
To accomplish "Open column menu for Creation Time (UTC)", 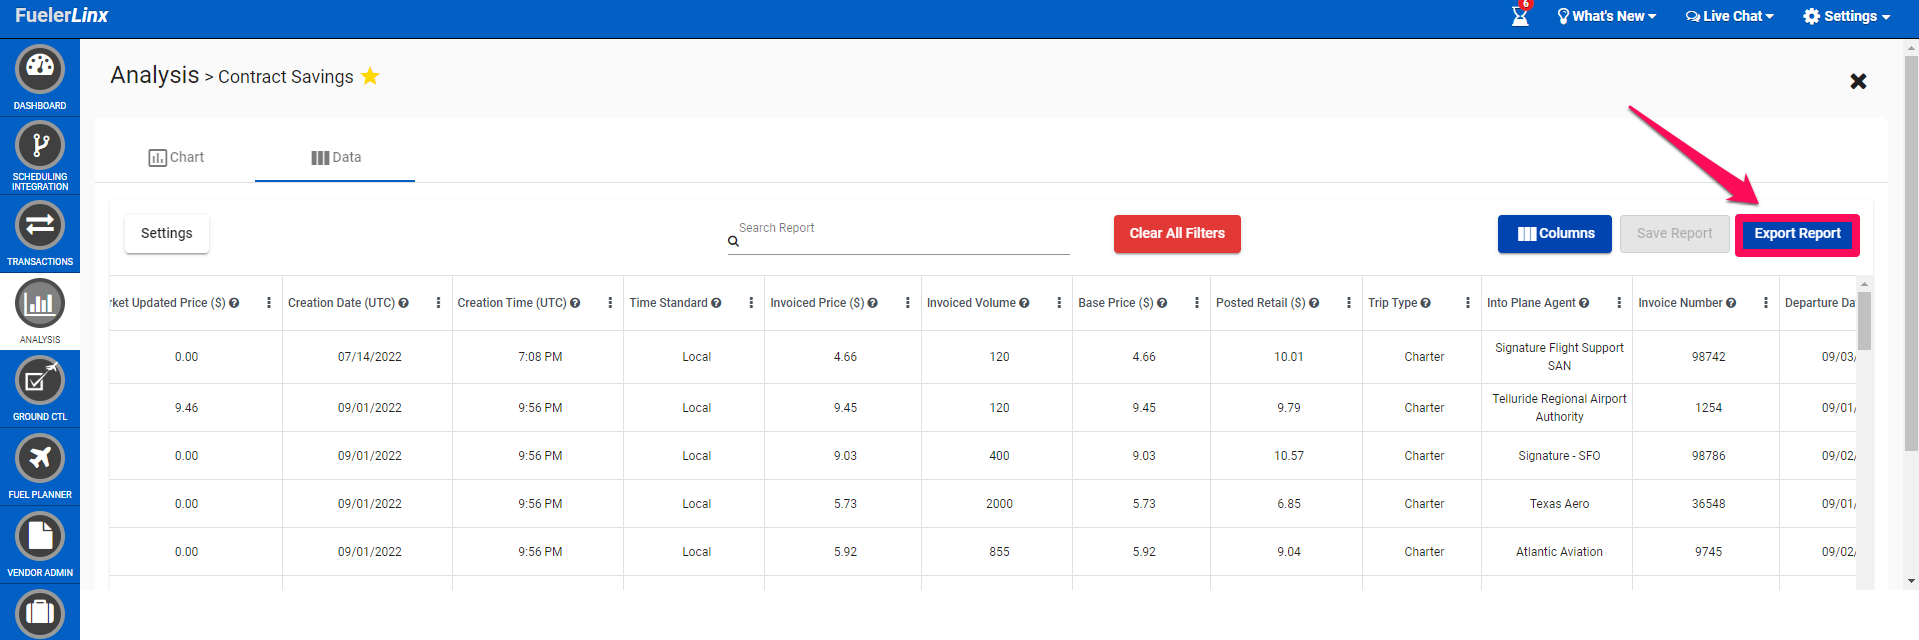I will click(610, 303).
